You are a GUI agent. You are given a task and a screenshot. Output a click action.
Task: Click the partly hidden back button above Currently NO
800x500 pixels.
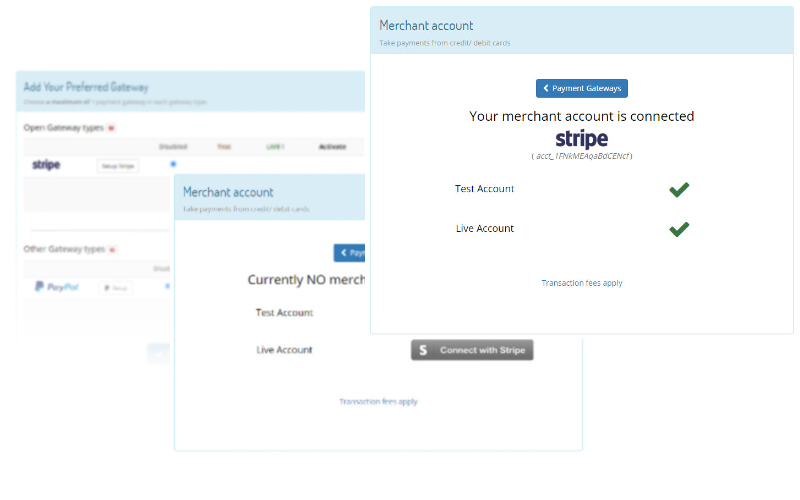pyautogui.click(x=351, y=253)
